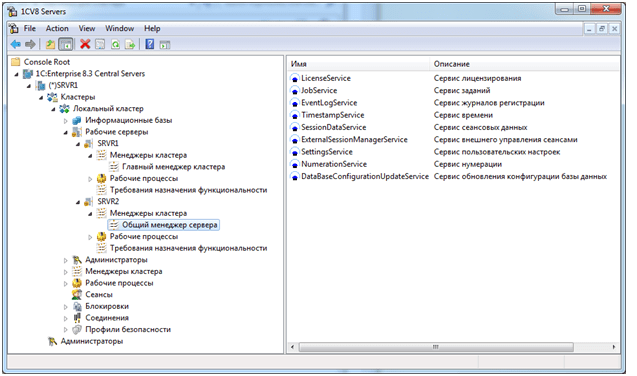
Task: Click the Export List toolbar icon
Action: (130, 44)
